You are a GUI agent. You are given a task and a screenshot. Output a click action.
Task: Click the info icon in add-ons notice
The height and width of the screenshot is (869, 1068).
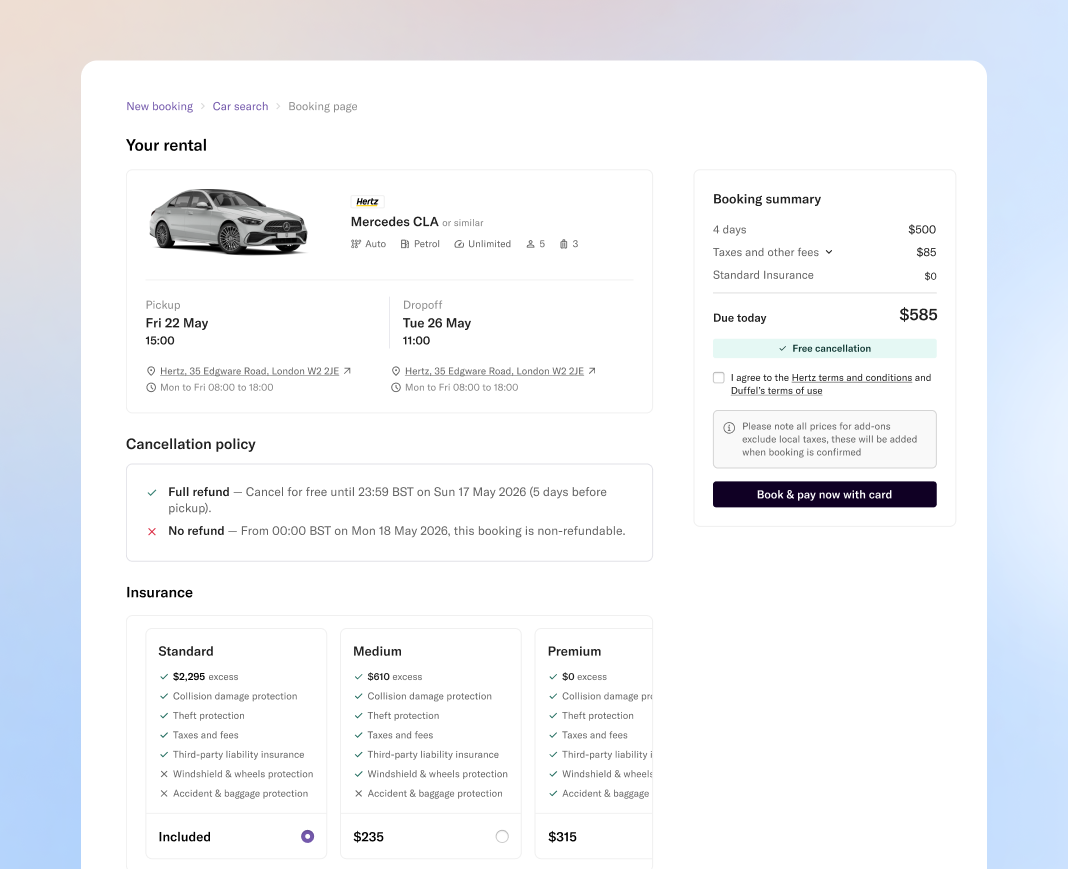729,428
